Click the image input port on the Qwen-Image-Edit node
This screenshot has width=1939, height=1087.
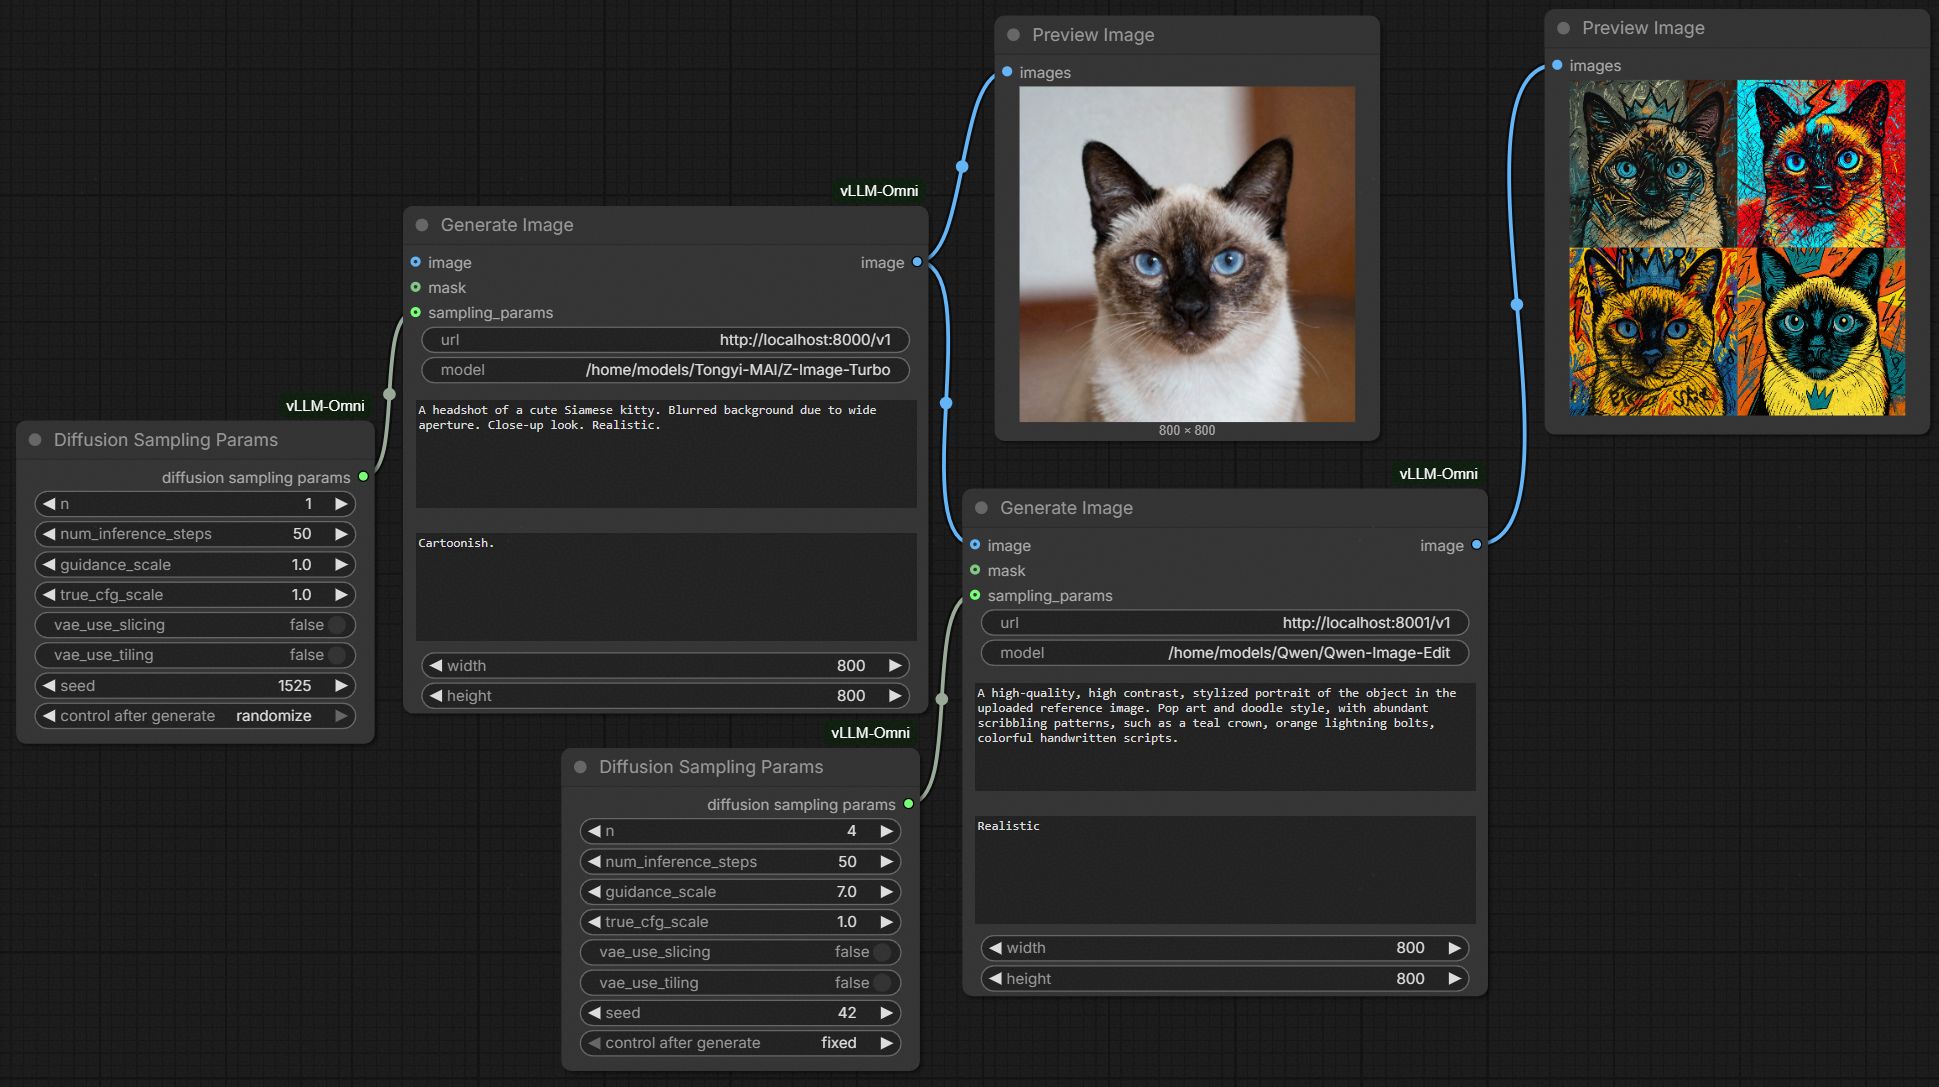975,545
